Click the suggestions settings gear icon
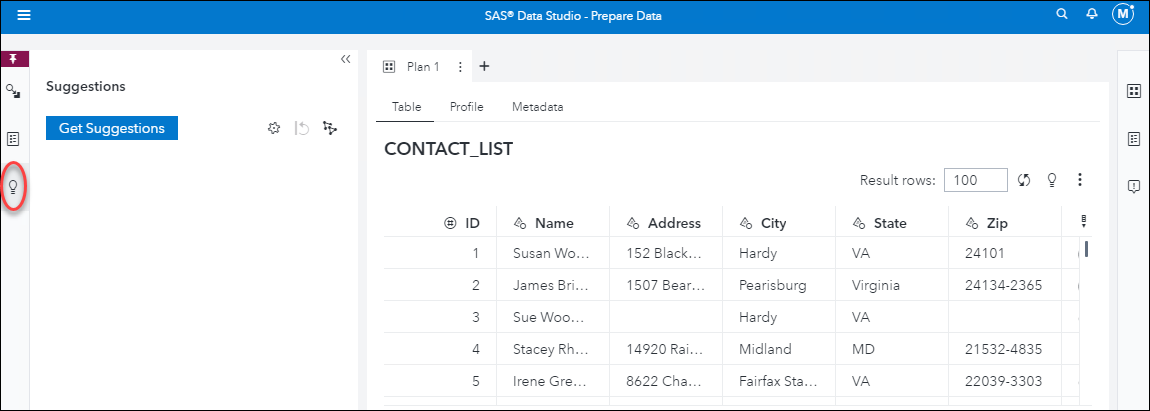 (x=274, y=129)
